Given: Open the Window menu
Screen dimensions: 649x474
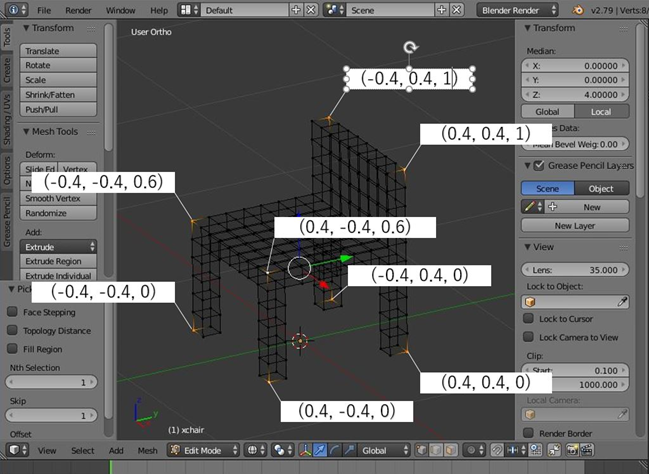Looking at the screenshot, I should coord(120,10).
